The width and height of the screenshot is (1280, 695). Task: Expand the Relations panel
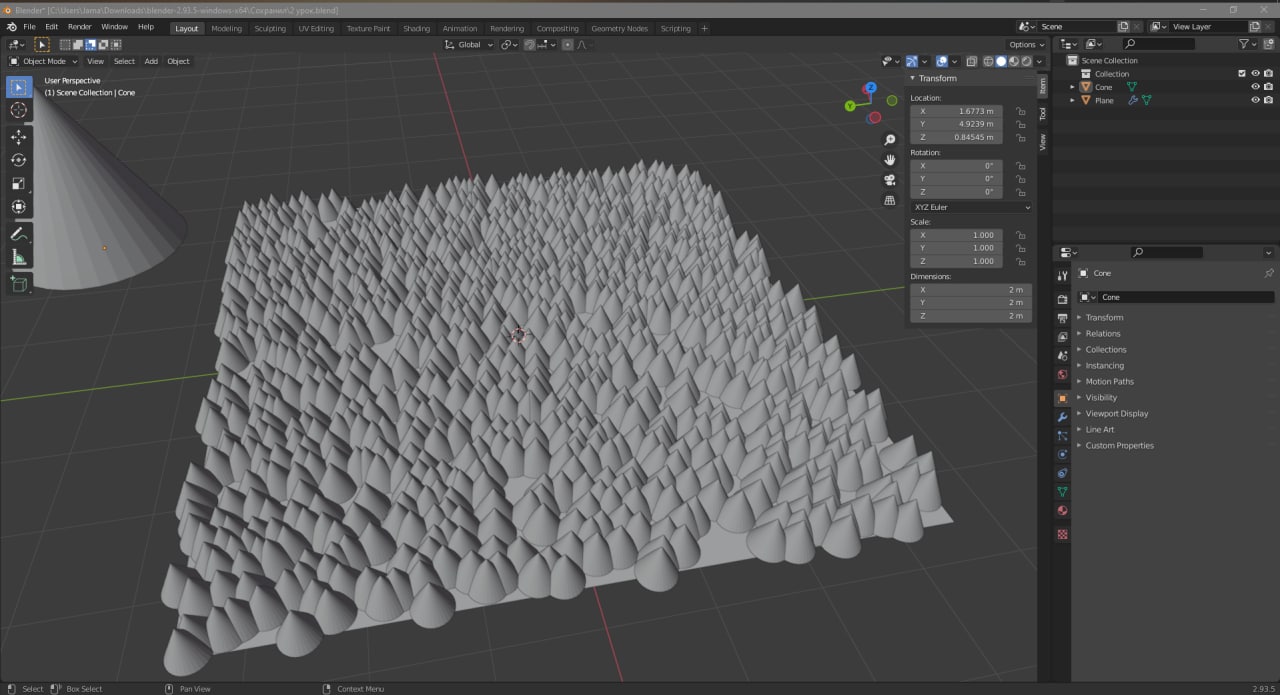pos(1103,333)
